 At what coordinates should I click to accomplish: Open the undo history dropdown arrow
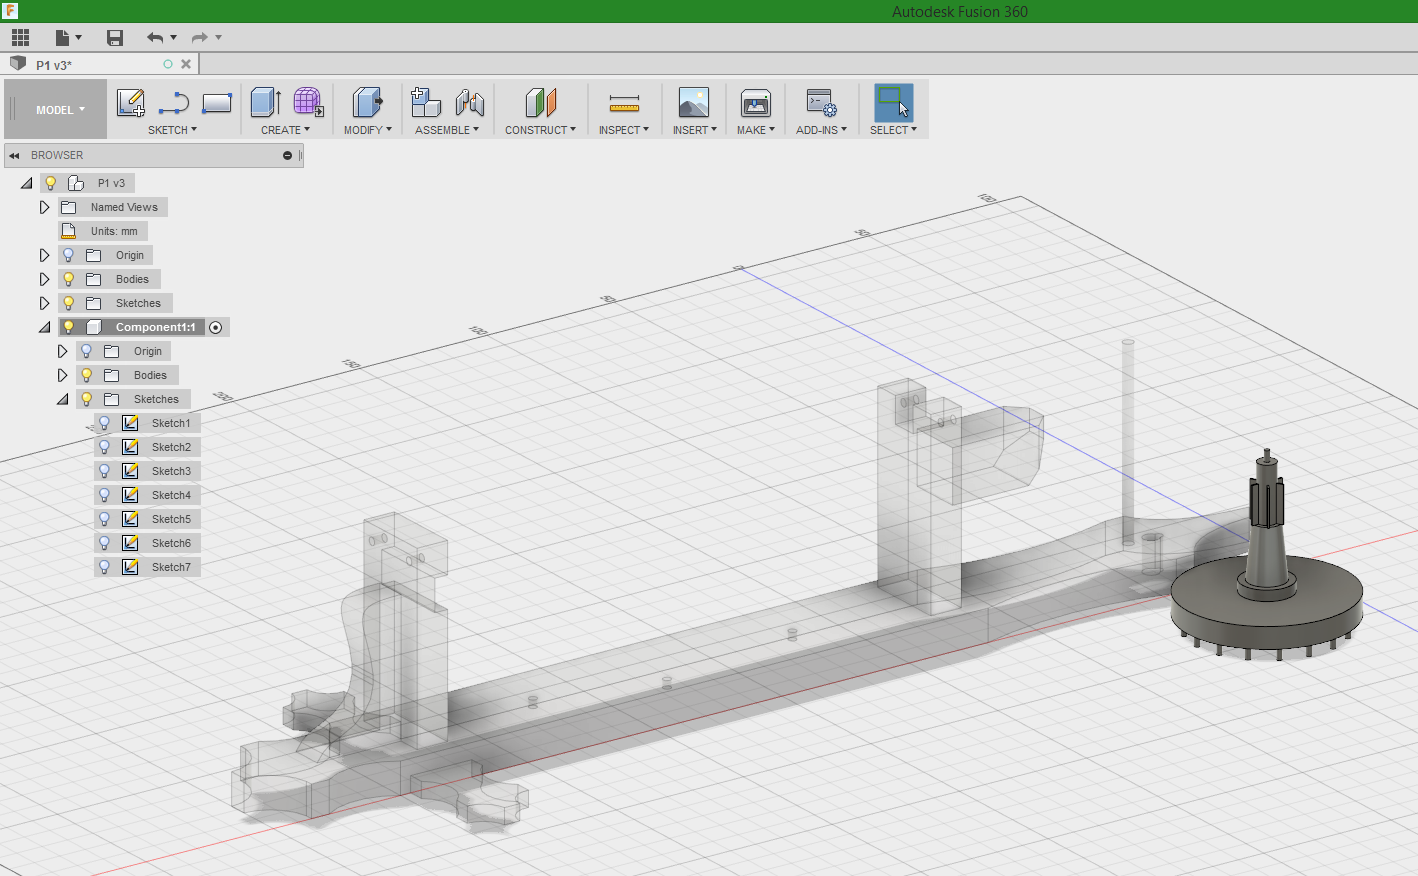click(174, 38)
